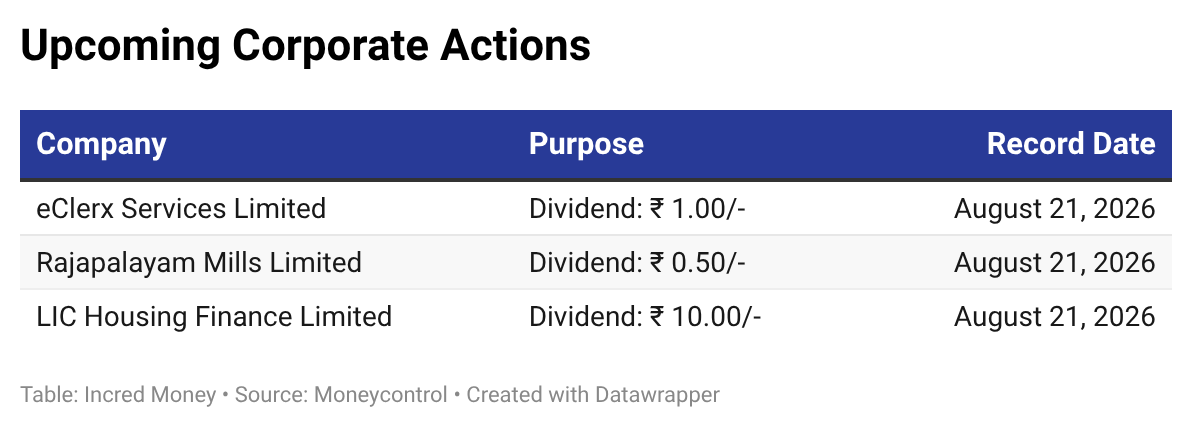Click the rupee symbol in LIC dividend
The width and height of the screenshot is (1192, 428).
pos(658,317)
